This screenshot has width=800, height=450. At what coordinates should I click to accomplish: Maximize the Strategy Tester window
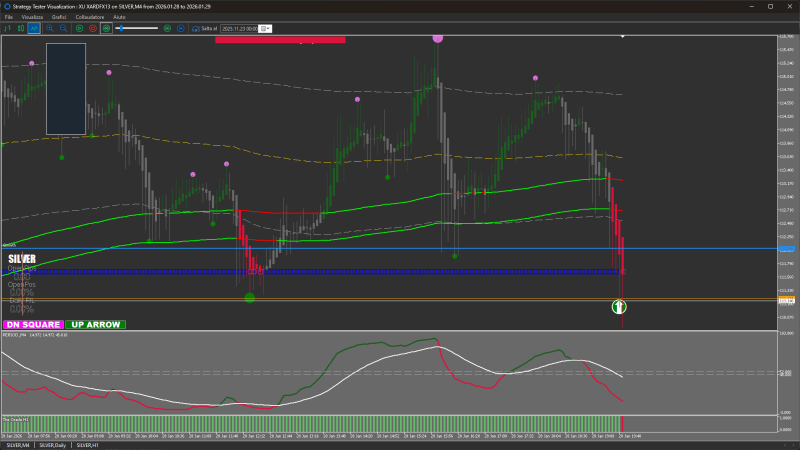pos(770,6)
